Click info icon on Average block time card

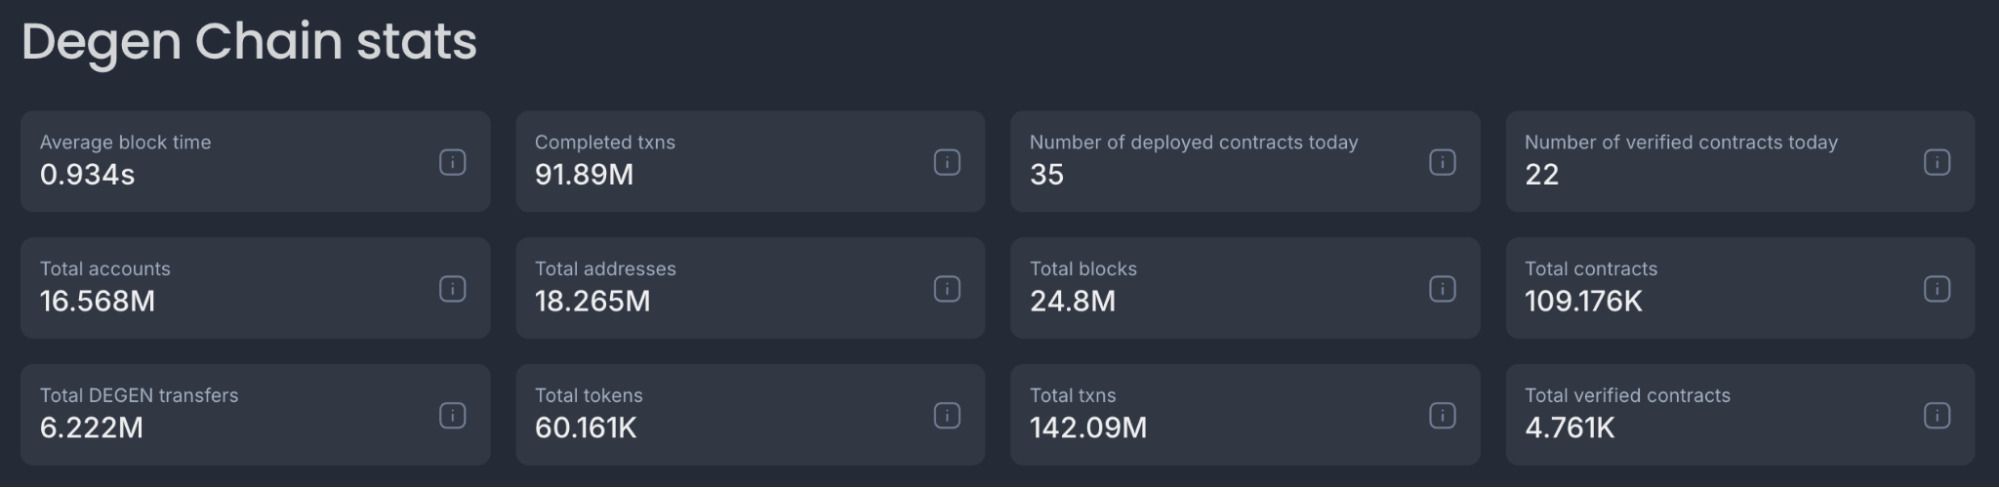click(x=452, y=162)
